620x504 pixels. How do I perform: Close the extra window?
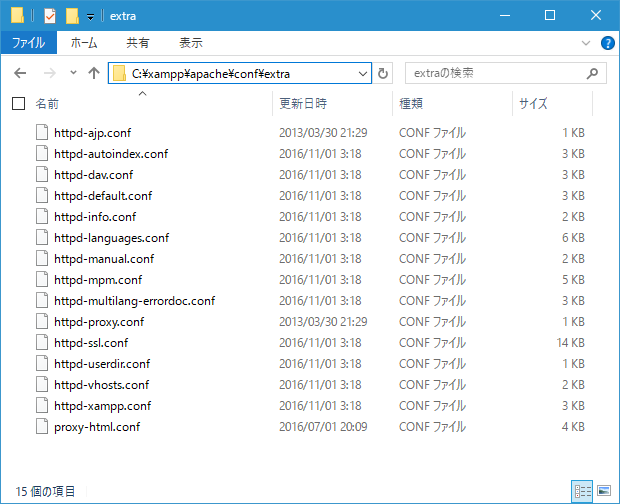click(x=596, y=15)
